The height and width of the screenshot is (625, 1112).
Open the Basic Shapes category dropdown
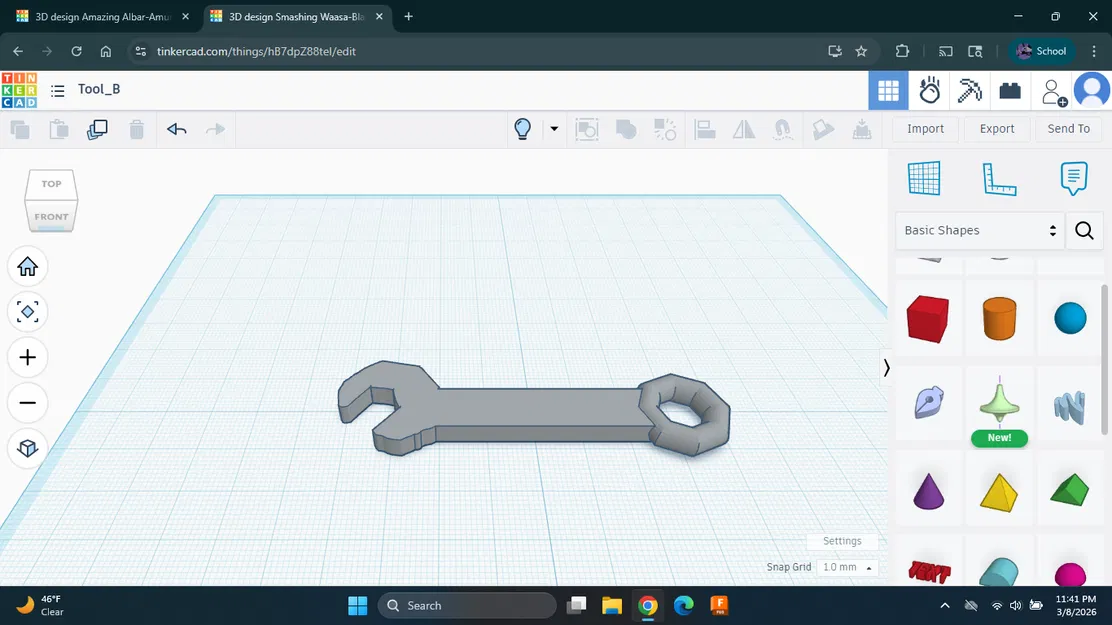978,230
